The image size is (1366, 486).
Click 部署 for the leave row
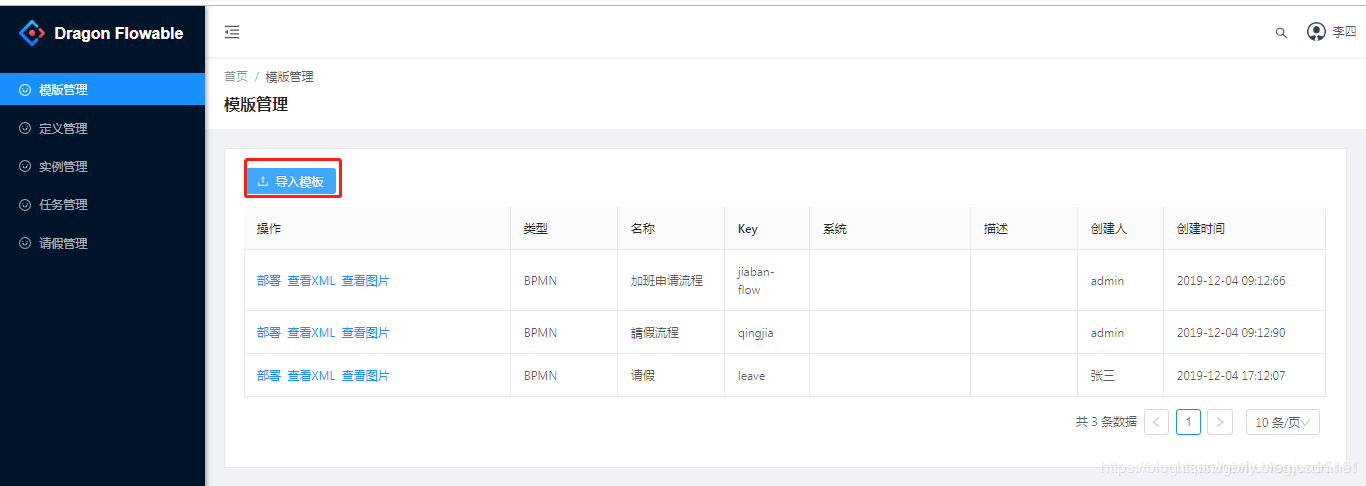tap(269, 376)
